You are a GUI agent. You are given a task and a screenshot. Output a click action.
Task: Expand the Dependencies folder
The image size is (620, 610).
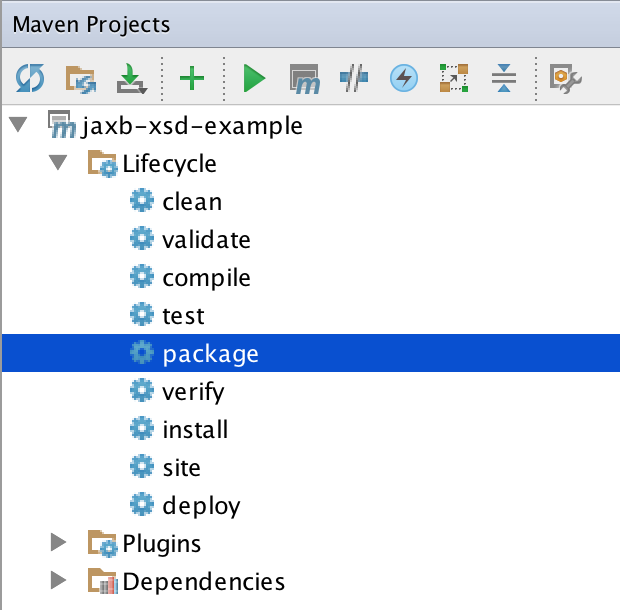click(x=58, y=580)
